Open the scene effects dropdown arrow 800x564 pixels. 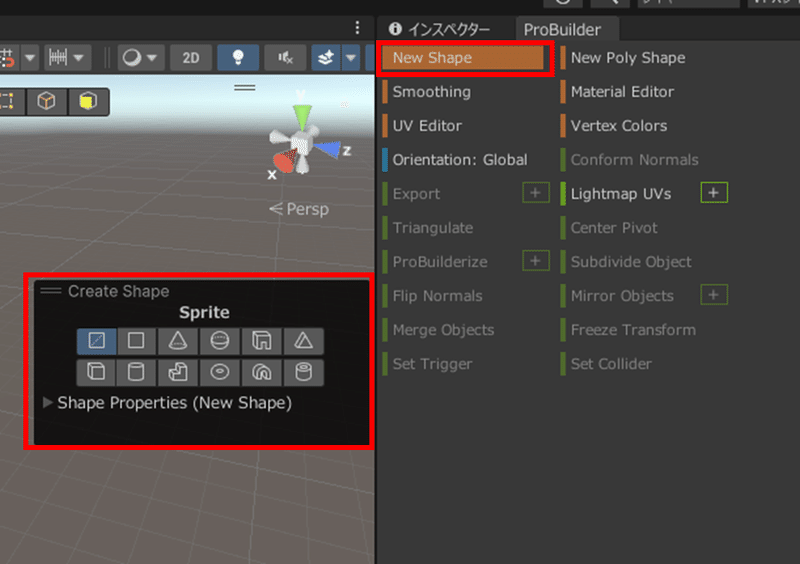351,58
